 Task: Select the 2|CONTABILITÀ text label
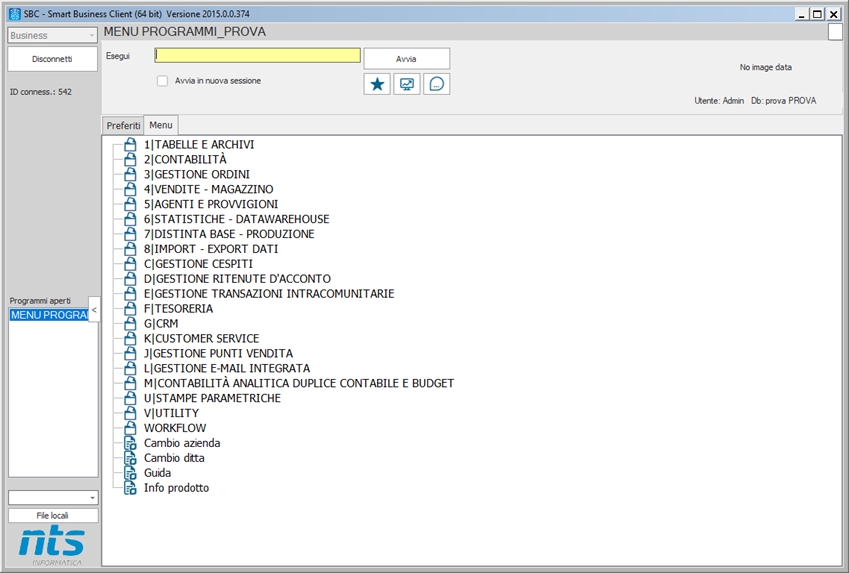coord(185,159)
